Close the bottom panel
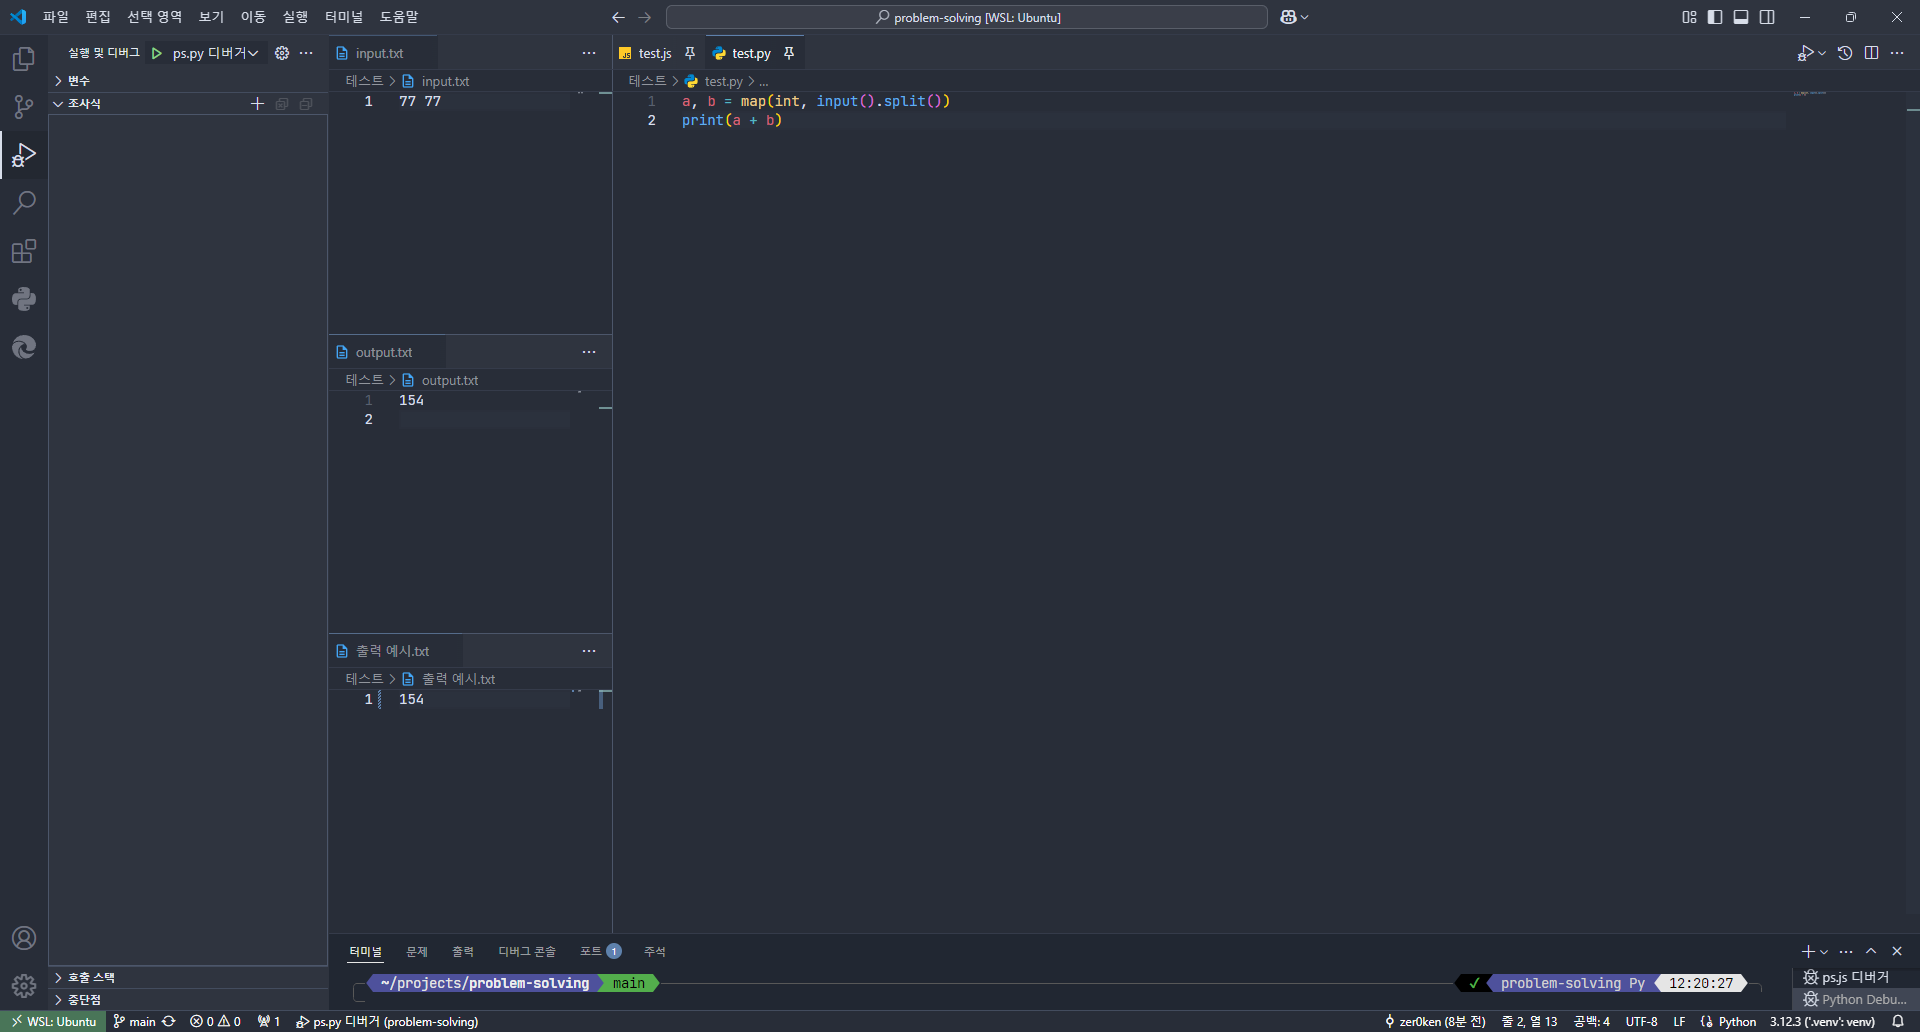The height and width of the screenshot is (1032, 1920). coord(1897,951)
